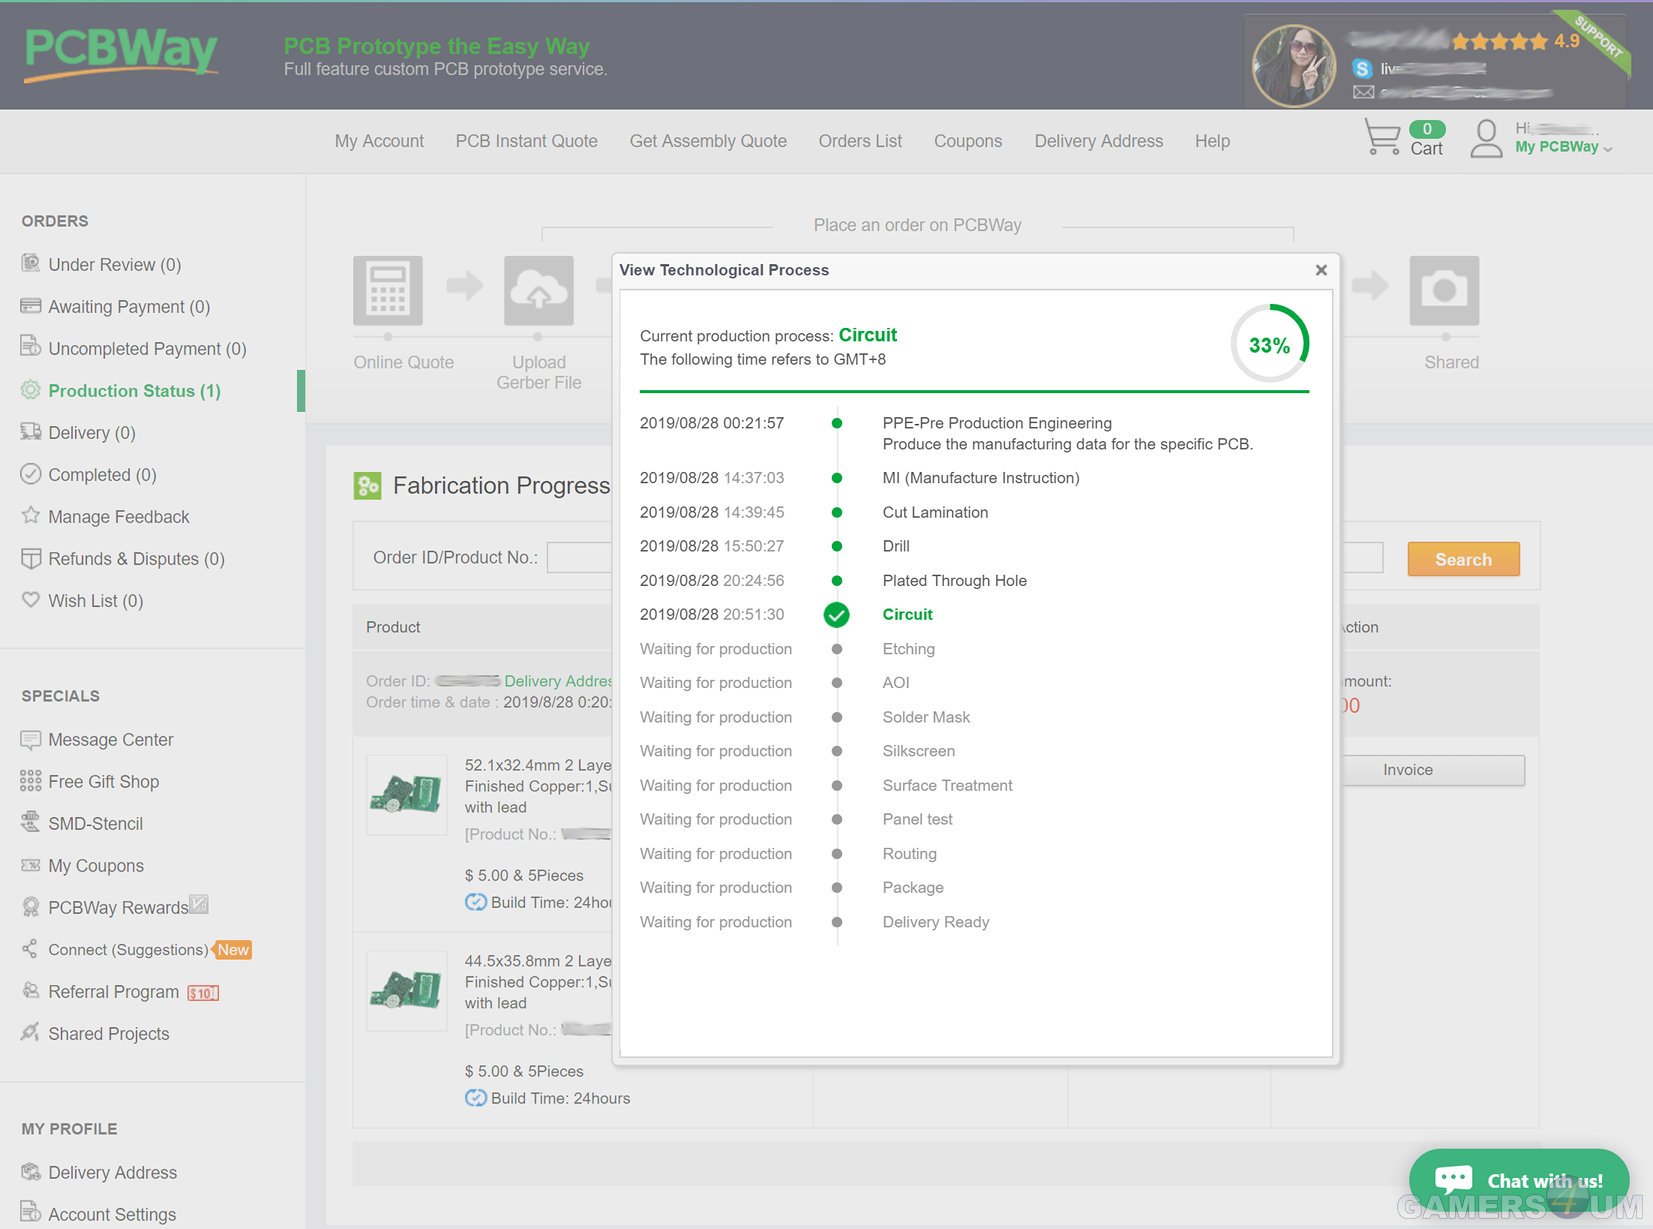Image resolution: width=1653 pixels, height=1229 pixels.
Task: Open Coupons in top navigation
Action: click(x=968, y=141)
